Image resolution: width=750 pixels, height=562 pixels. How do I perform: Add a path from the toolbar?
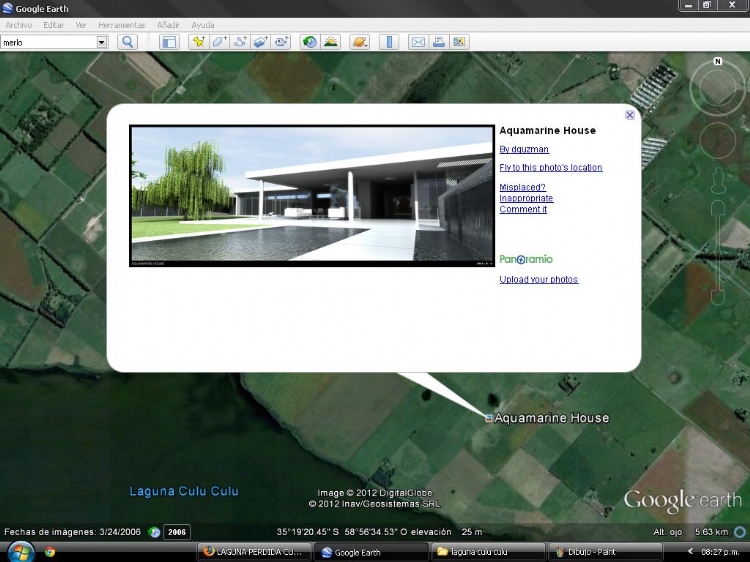240,42
